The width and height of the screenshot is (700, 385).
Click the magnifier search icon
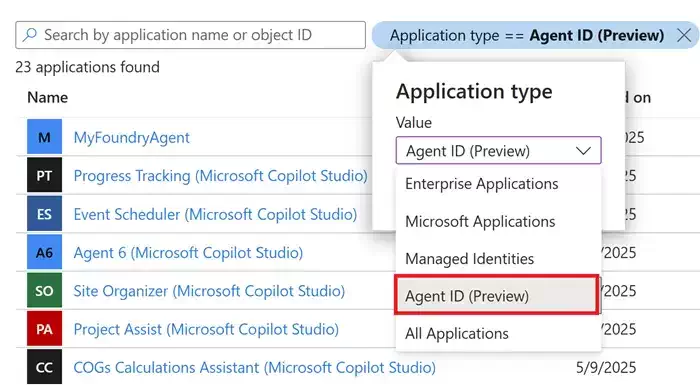point(30,35)
